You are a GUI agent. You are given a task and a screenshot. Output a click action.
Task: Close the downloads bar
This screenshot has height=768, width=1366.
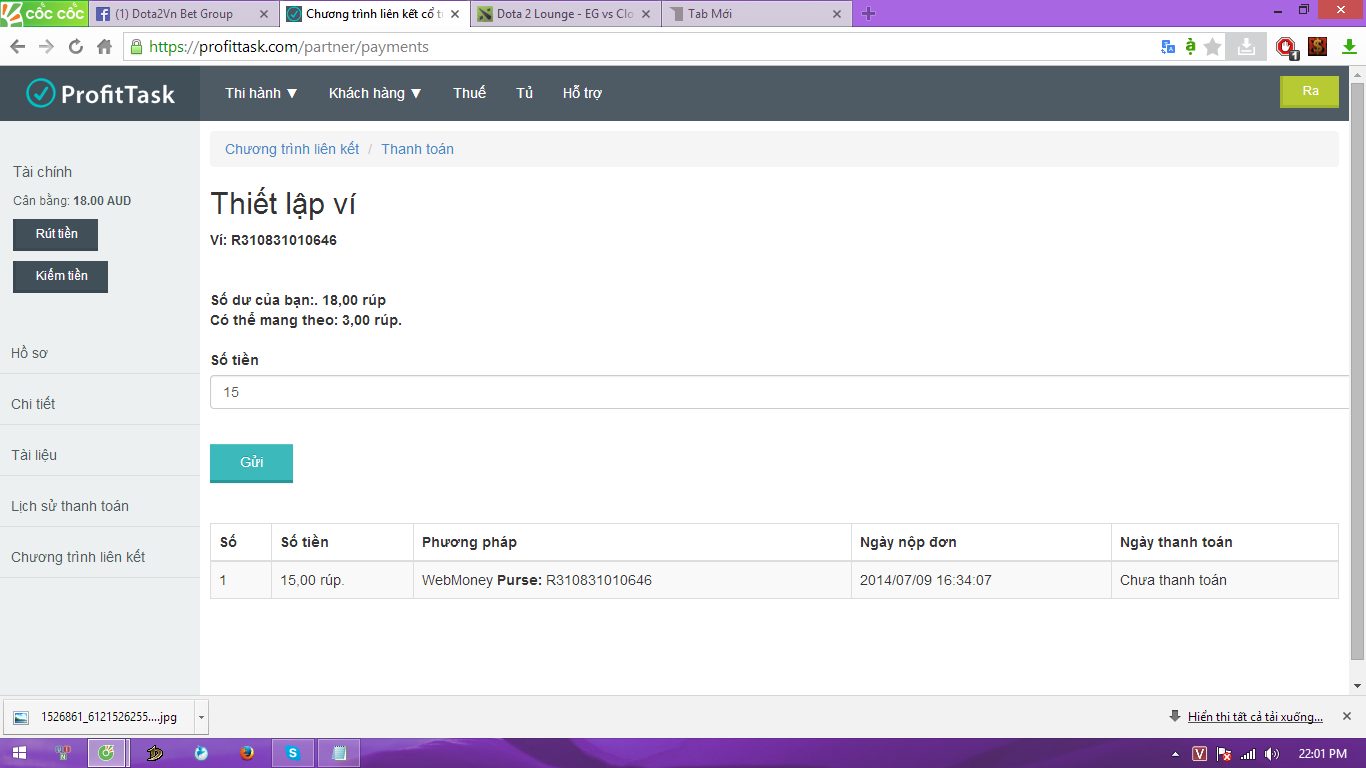pos(1347,716)
